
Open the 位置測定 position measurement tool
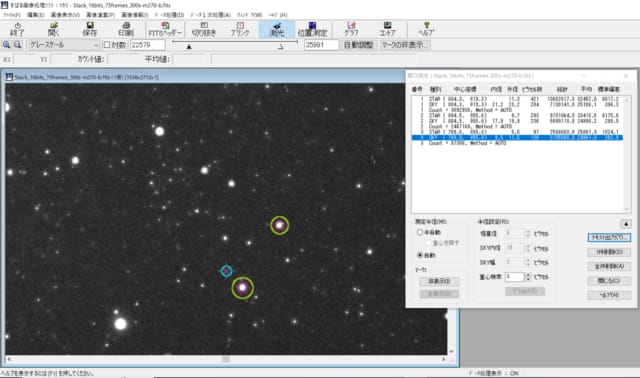point(312,29)
